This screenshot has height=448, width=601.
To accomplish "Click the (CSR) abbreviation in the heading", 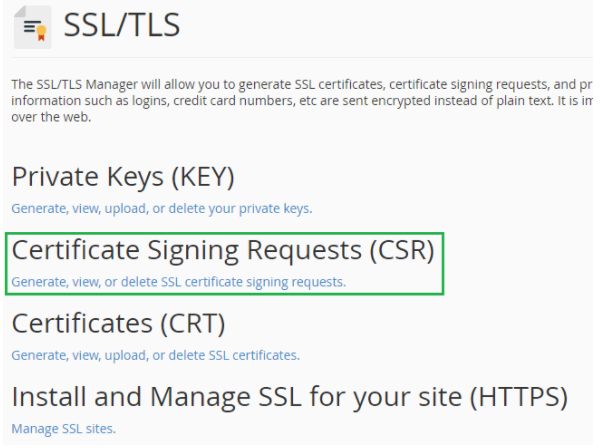I will pyautogui.click(x=401, y=250).
